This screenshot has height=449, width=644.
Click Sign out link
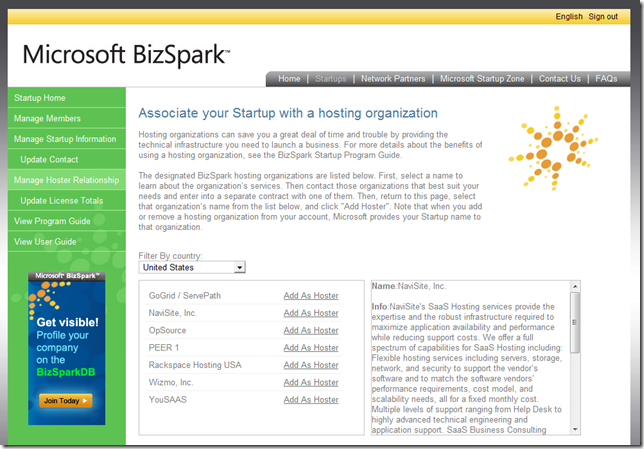pyautogui.click(x=603, y=16)
